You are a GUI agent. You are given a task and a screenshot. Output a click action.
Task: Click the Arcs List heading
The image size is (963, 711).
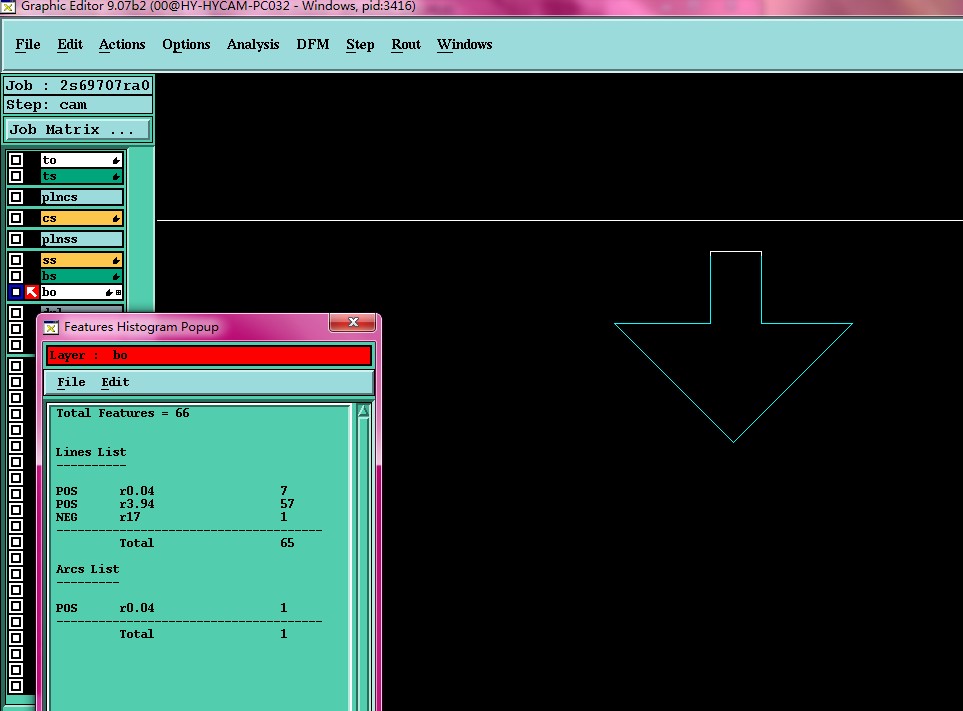point(88,569)
